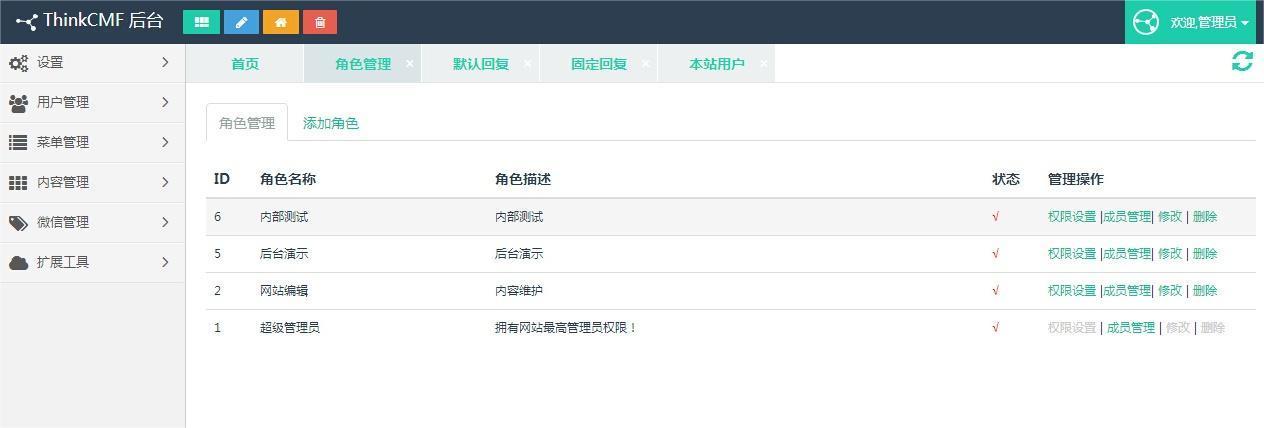Click the gears icon beside 设置
1264x428 pixels.
pyautogui.click(x=18, y=63)
